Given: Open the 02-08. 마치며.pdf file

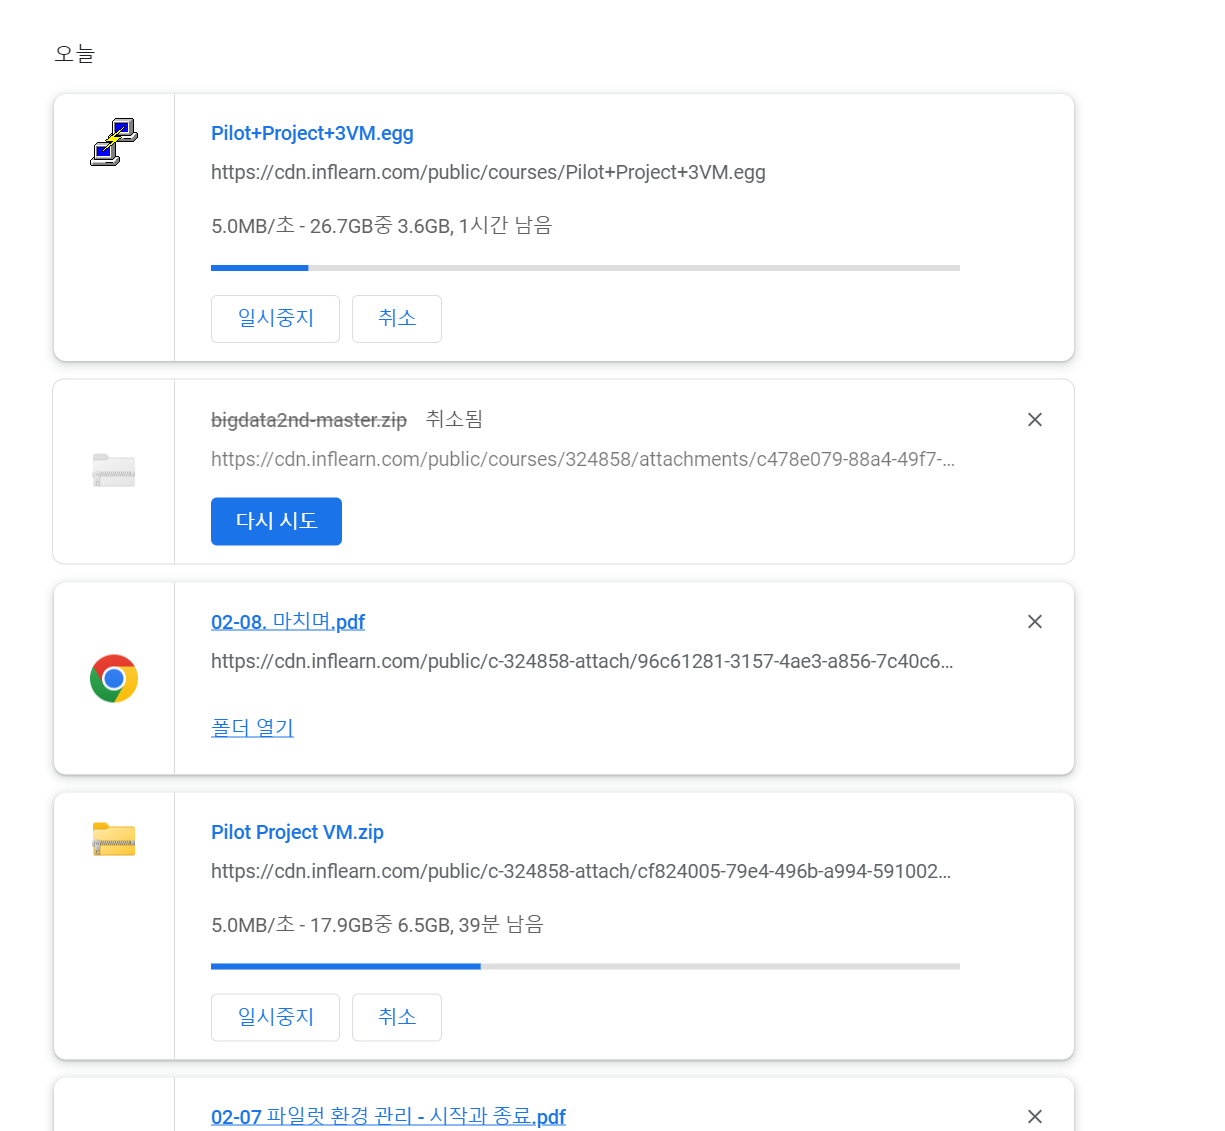Looking at the screenshot, I should pos(288,622).
